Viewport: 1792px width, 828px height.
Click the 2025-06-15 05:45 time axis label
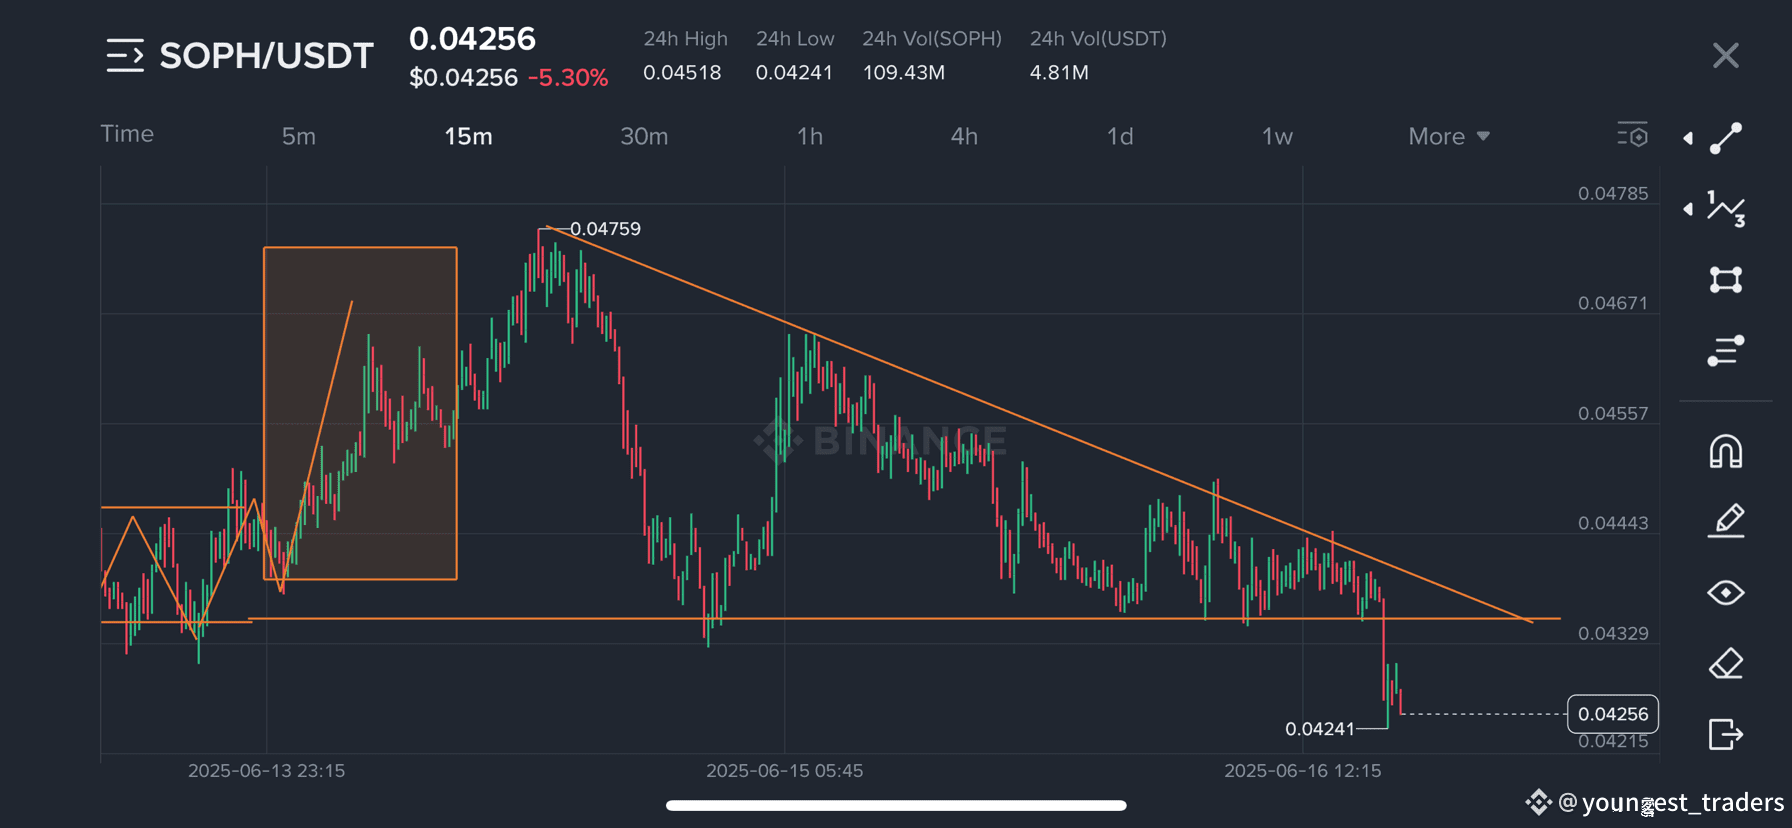tap(785, 771)
